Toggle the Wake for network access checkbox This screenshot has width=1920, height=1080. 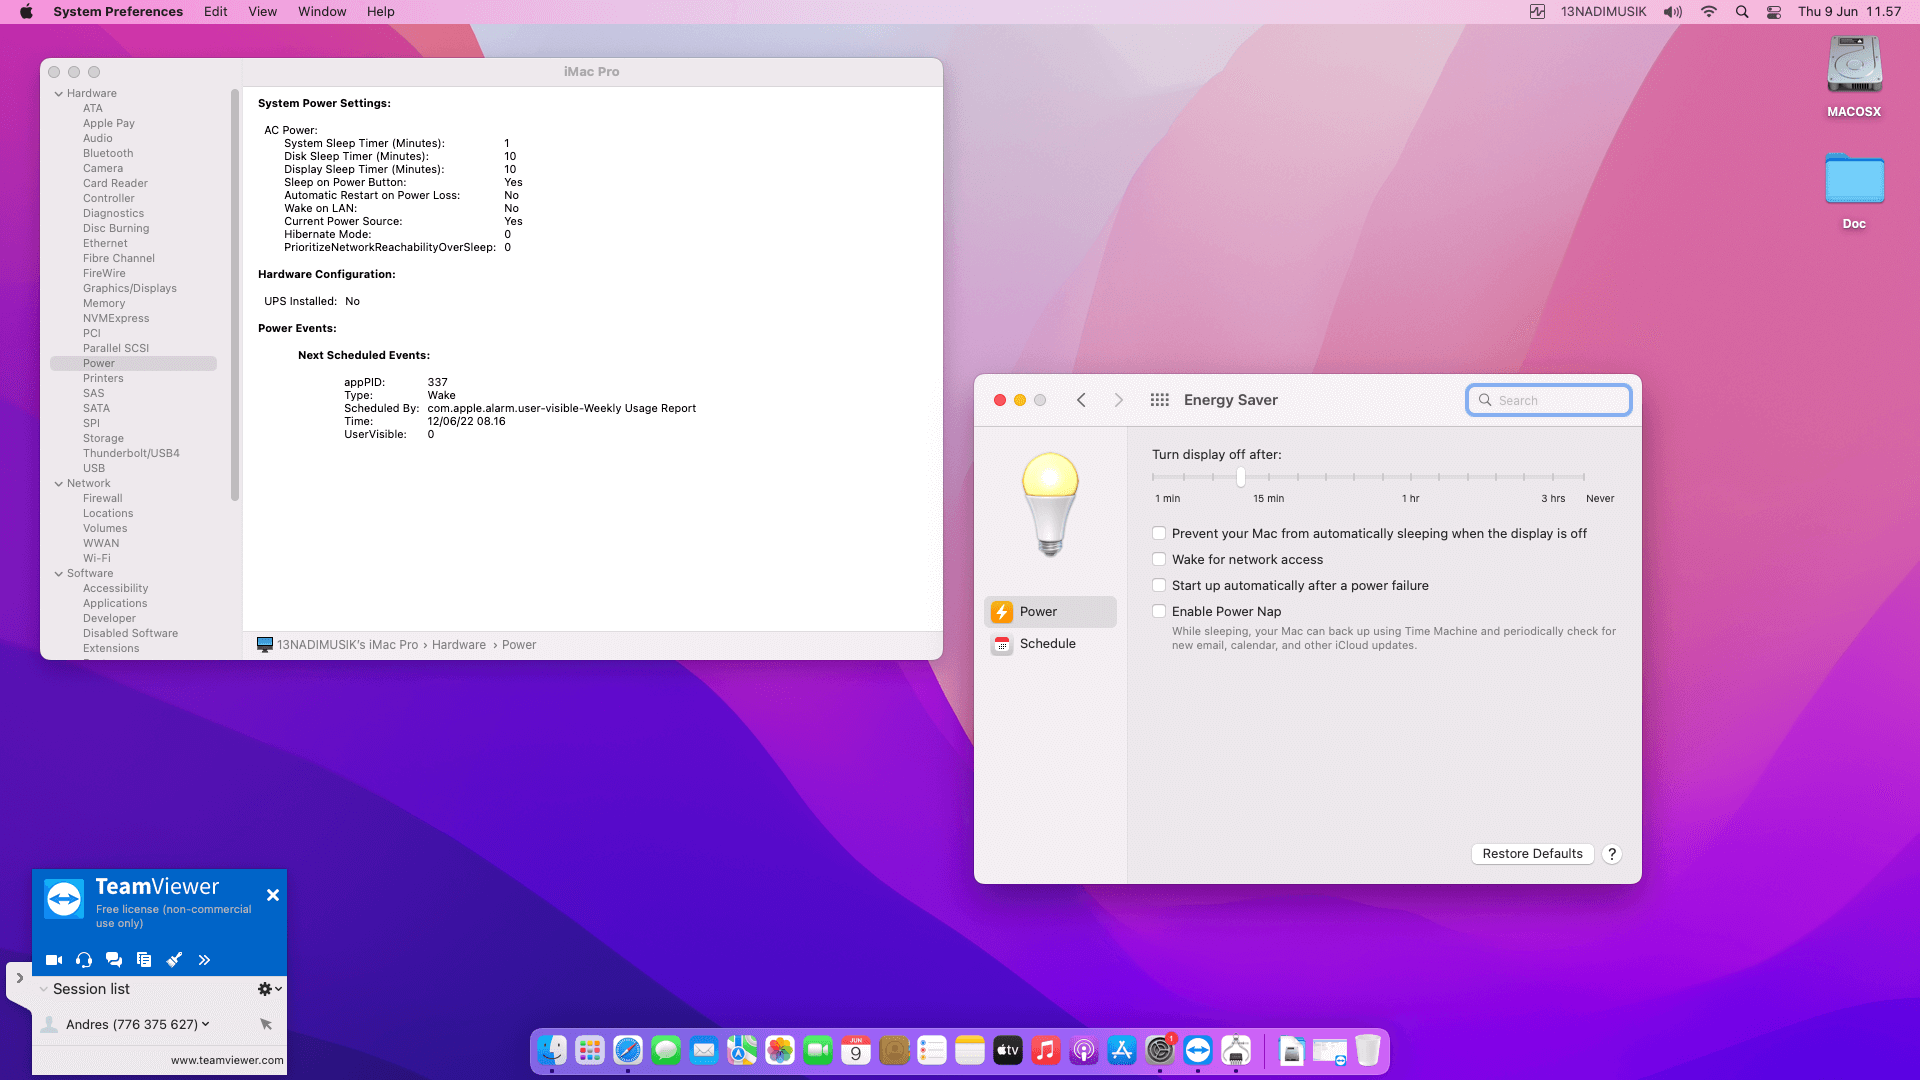(1159, 560)
